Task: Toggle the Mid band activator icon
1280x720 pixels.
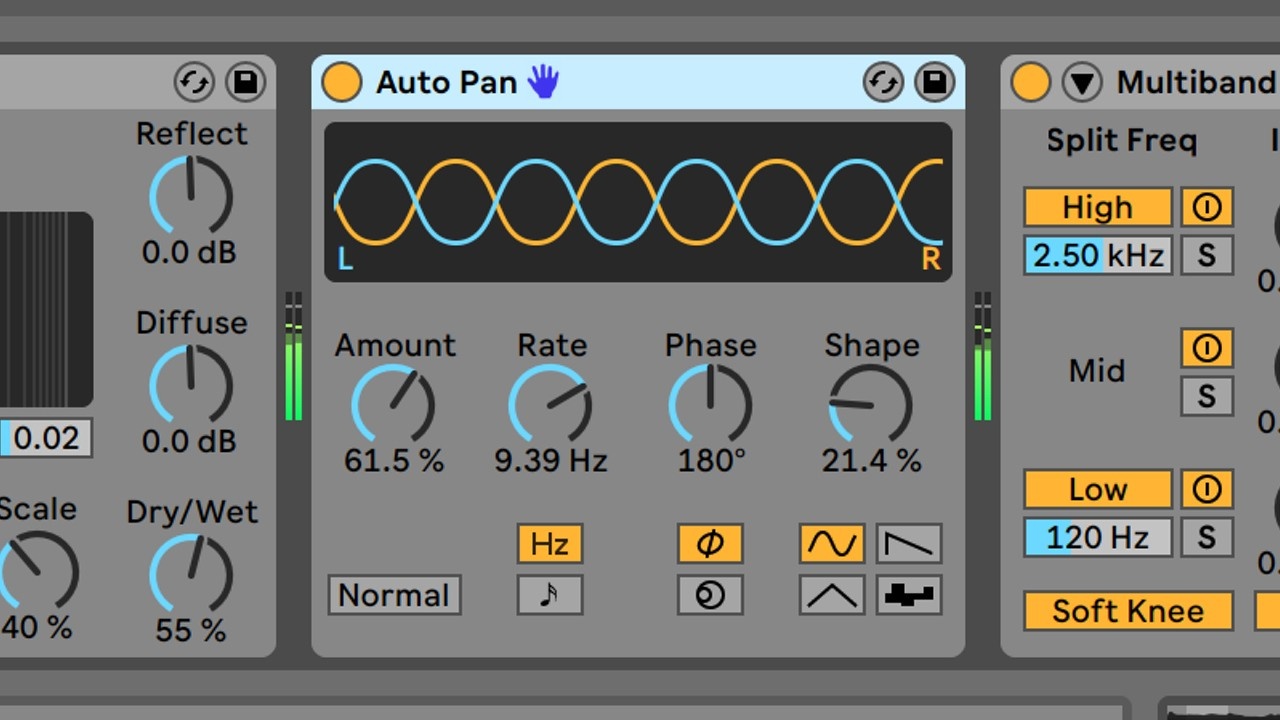Action: pyautogui.click(x=1207, y=348)
